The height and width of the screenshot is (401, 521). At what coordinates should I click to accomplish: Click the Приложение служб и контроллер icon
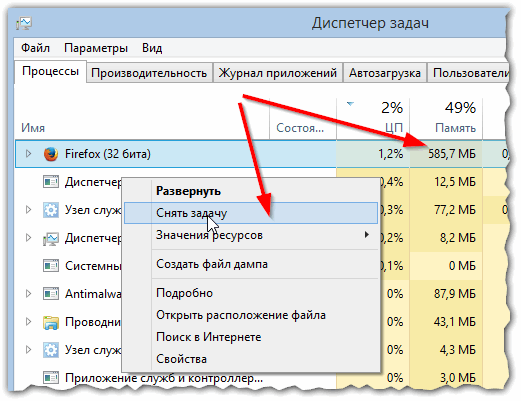(x=51, y=378)
